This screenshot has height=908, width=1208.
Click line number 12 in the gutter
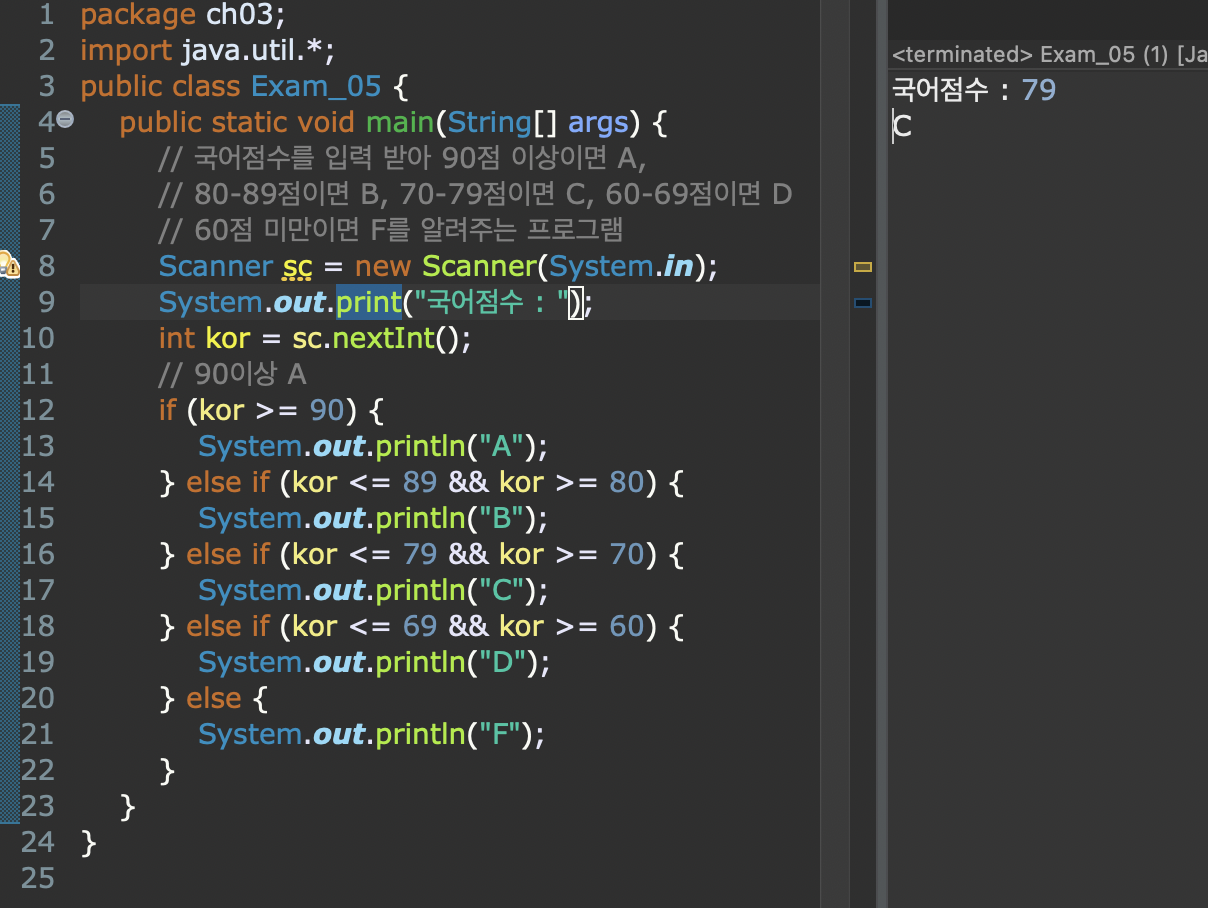(x=37, y=410)
